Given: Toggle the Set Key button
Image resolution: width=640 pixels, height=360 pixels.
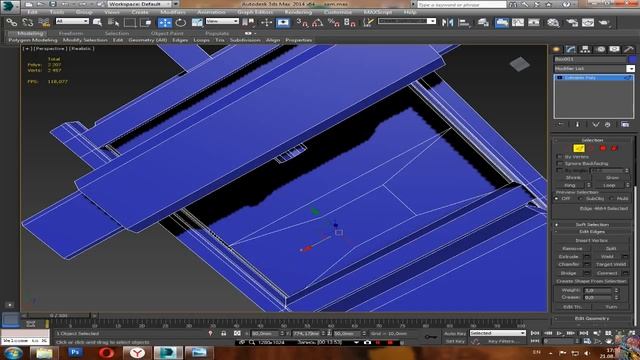Looking at the screenshot, I should point(455,341).
